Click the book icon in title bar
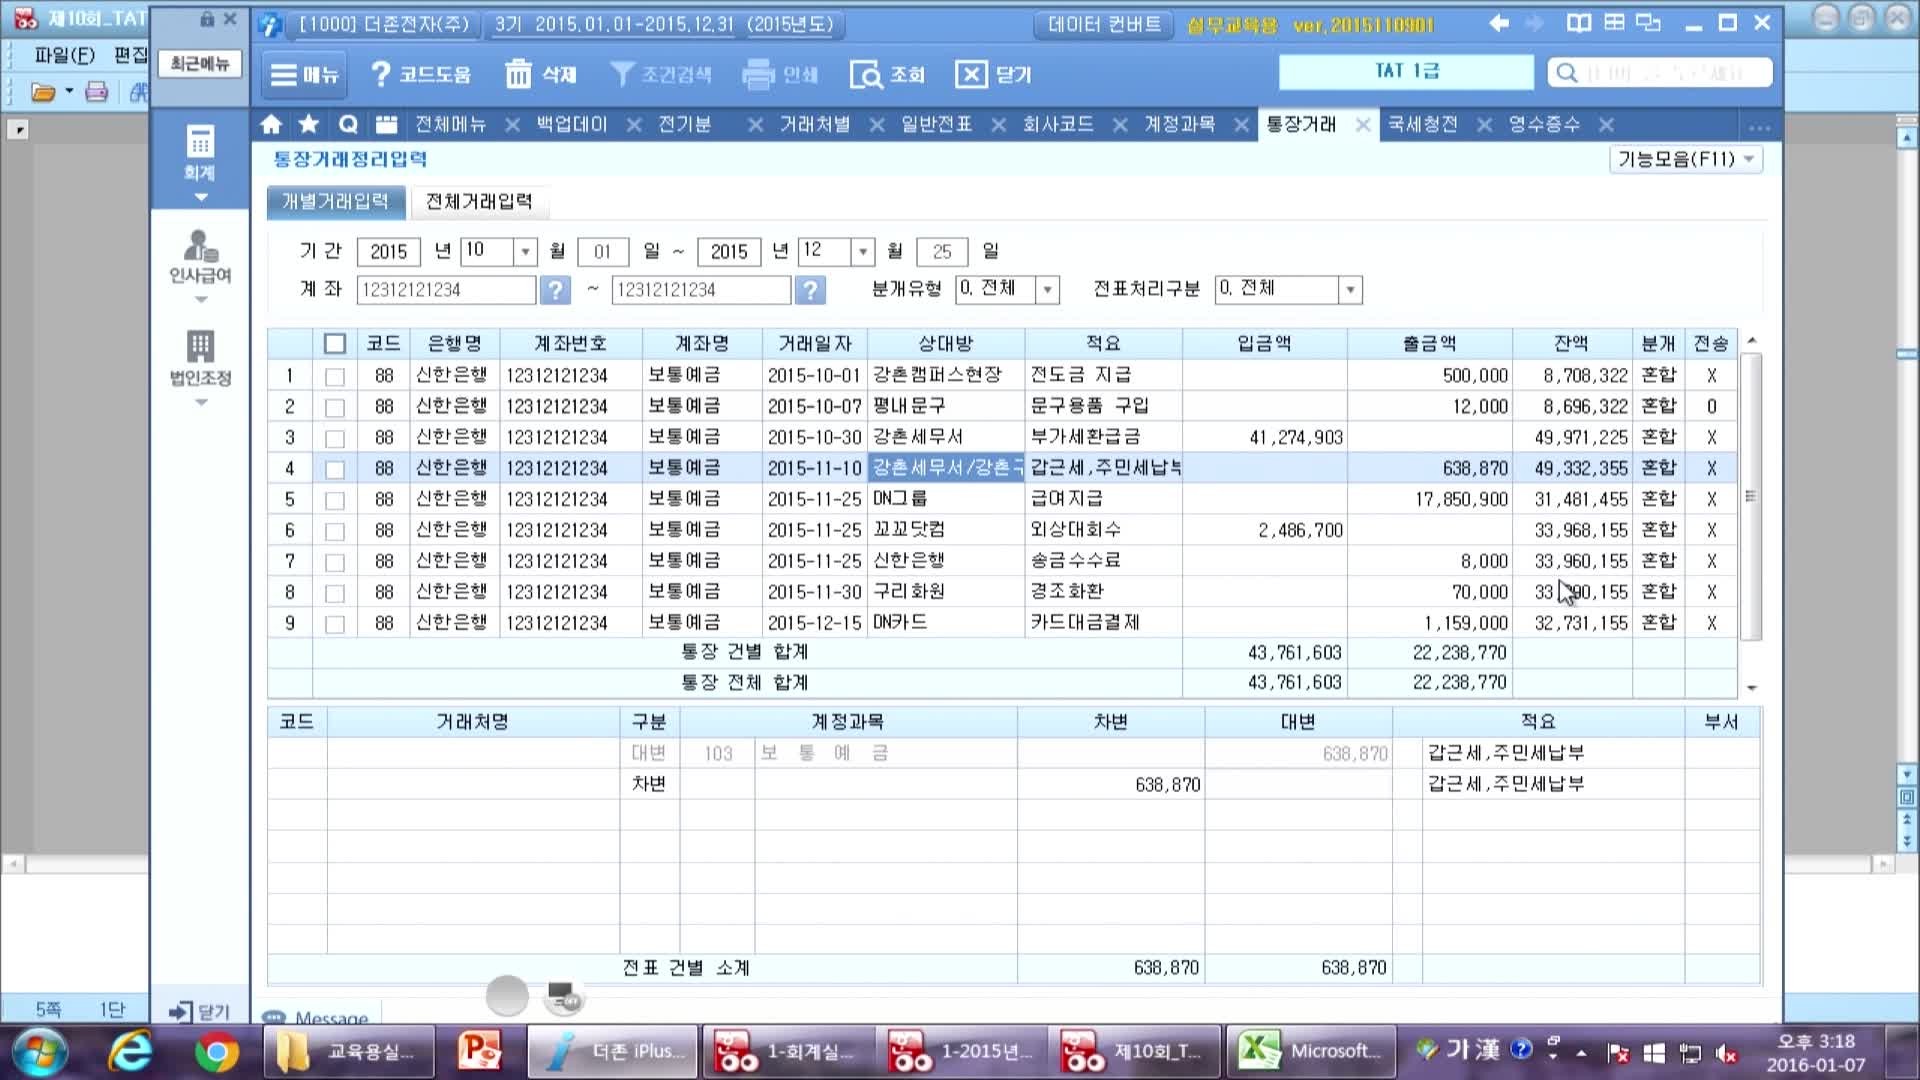1920x1080 pixels. click(x=1579, y=23)
